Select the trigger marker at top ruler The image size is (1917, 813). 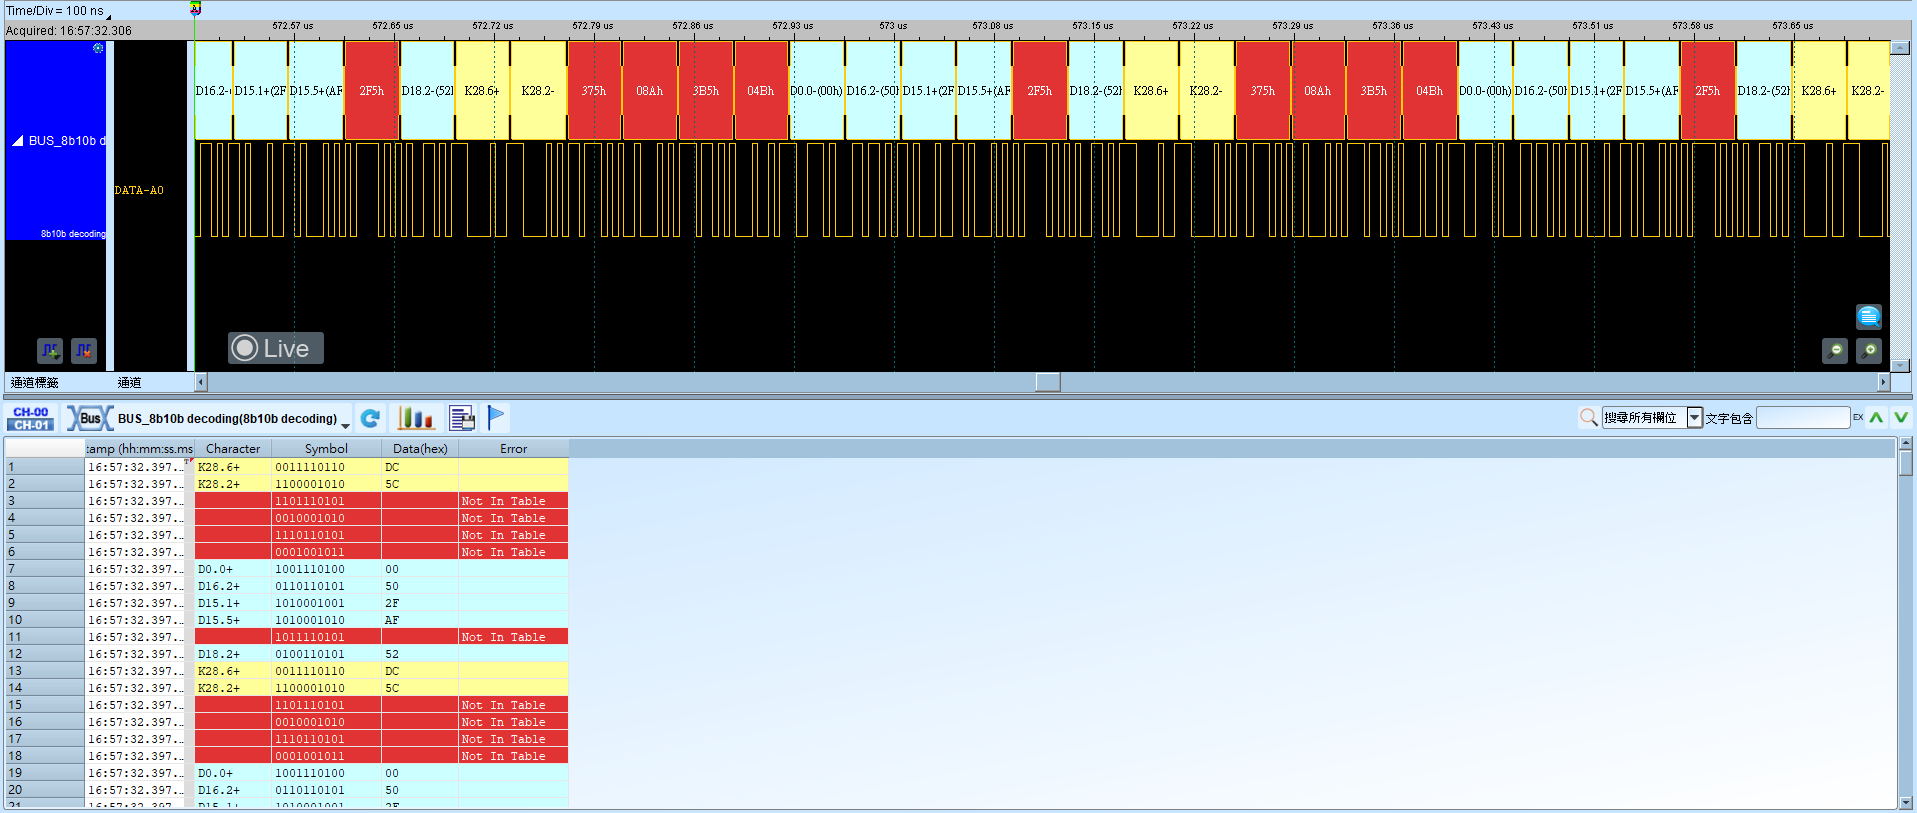[x=196, y=8]
